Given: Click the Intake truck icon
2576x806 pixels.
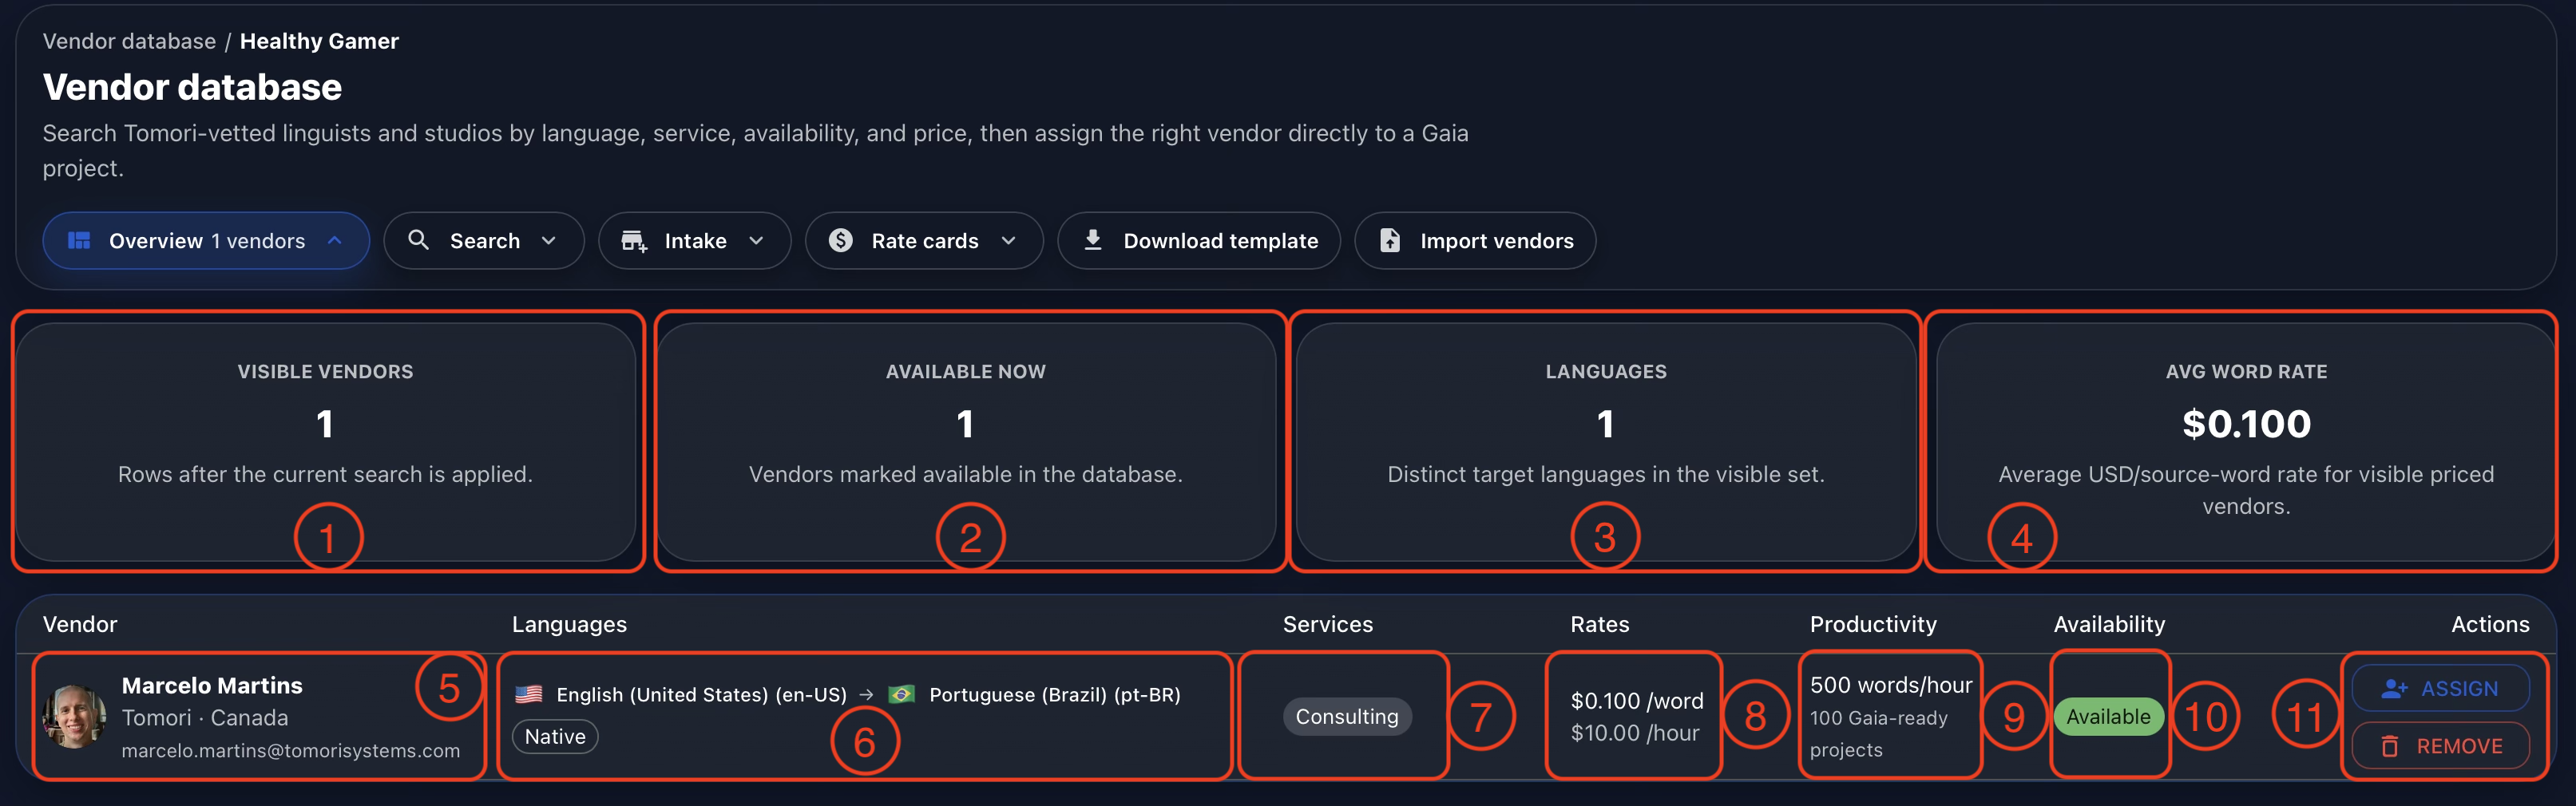Looking at the screenshot, I should (x=634, y=241).
